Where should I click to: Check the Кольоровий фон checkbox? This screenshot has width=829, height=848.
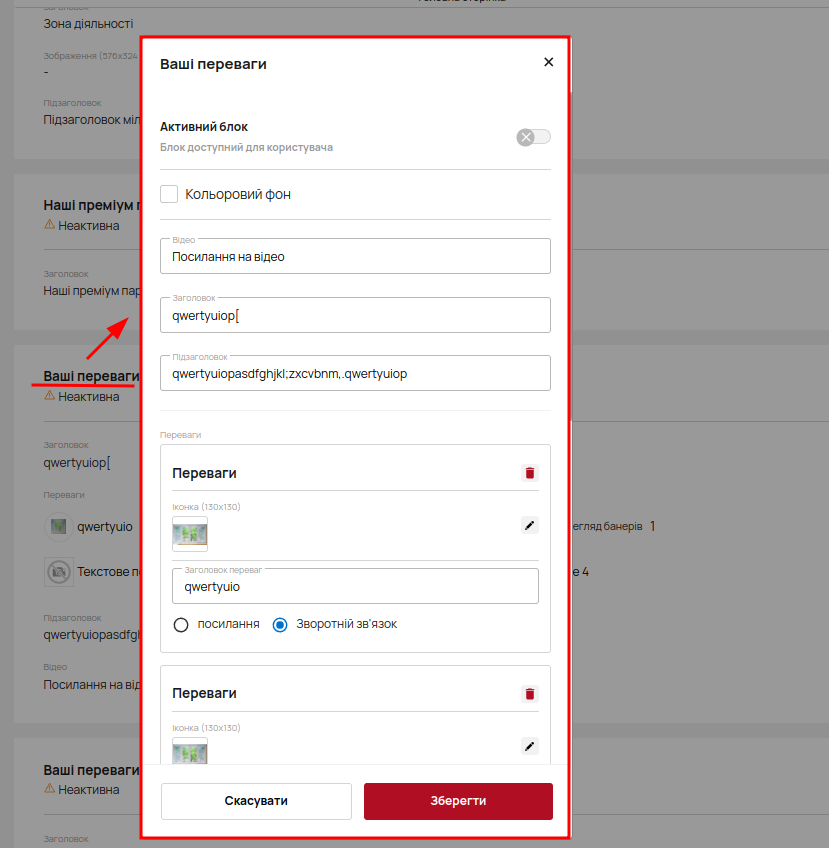pos(169,194)
